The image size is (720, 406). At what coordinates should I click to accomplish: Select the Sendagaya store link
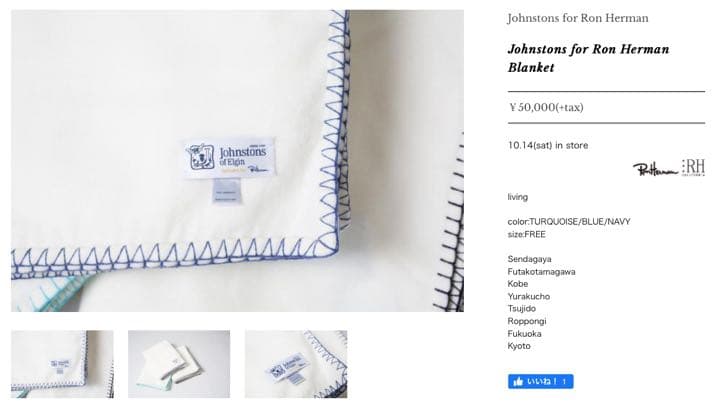(x=529, y=259)
